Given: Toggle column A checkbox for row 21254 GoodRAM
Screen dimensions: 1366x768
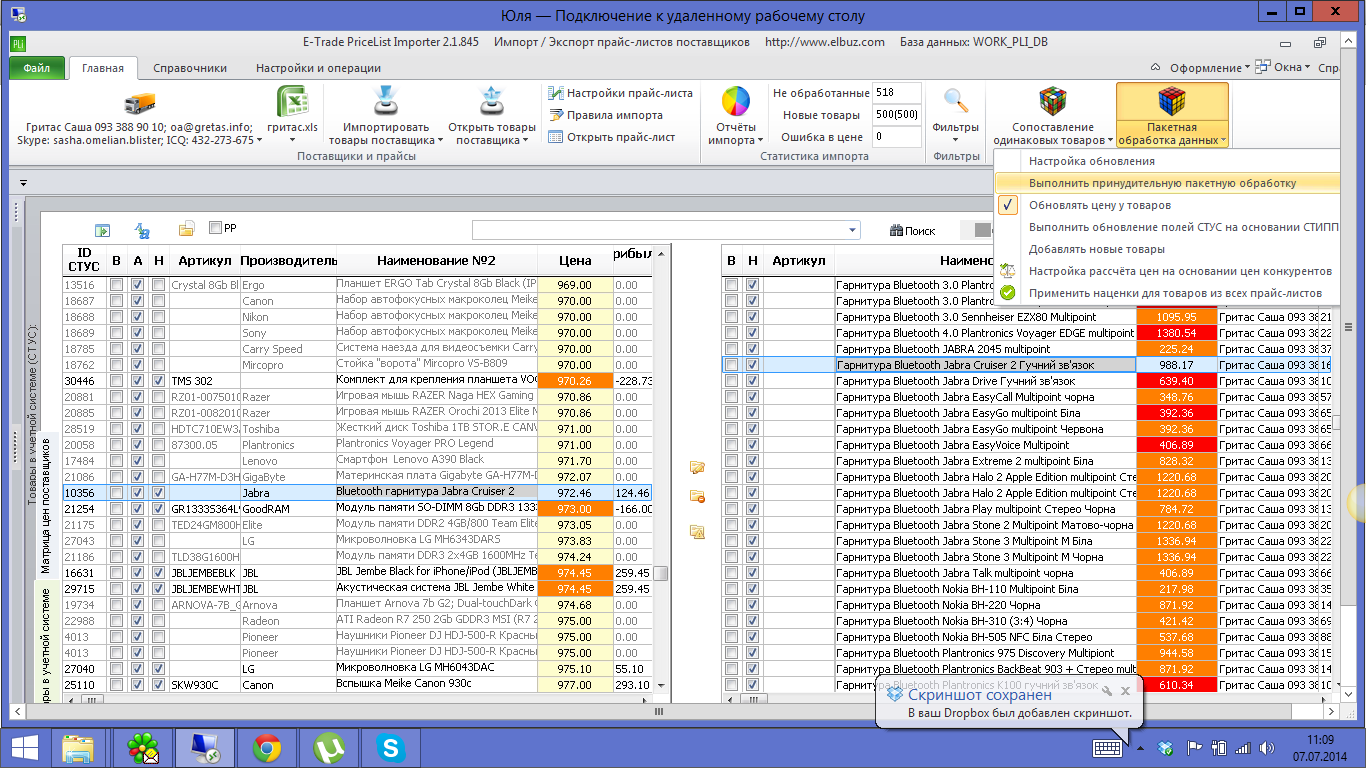Looking at the screenshot, I should 137,509.
